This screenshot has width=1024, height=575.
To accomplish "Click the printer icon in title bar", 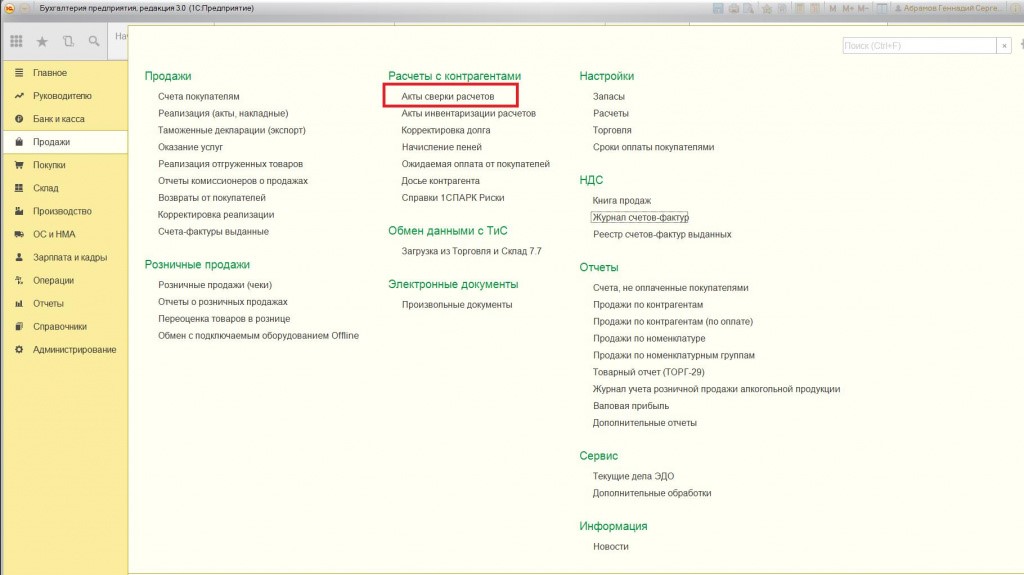I will (x=733, y=8).
